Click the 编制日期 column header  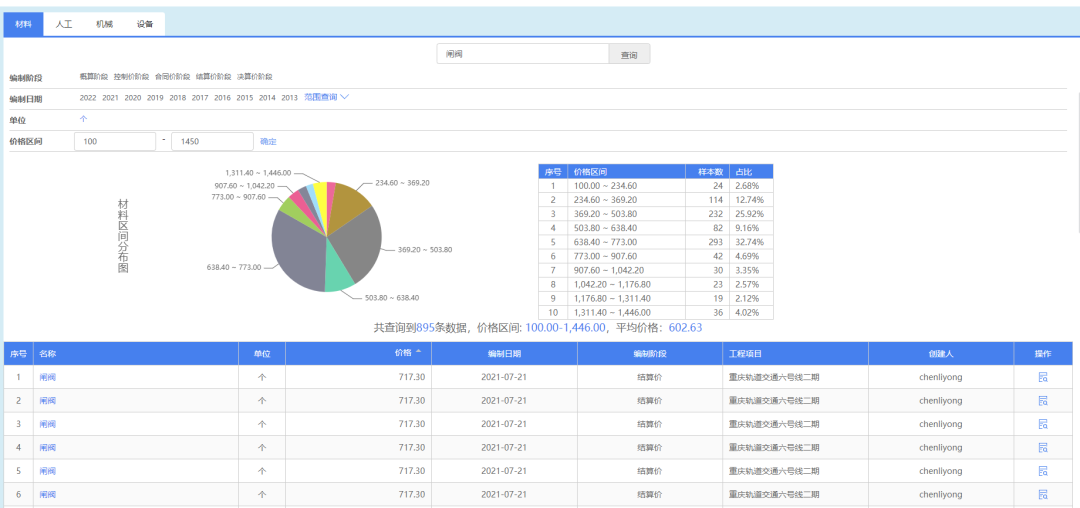504,353
